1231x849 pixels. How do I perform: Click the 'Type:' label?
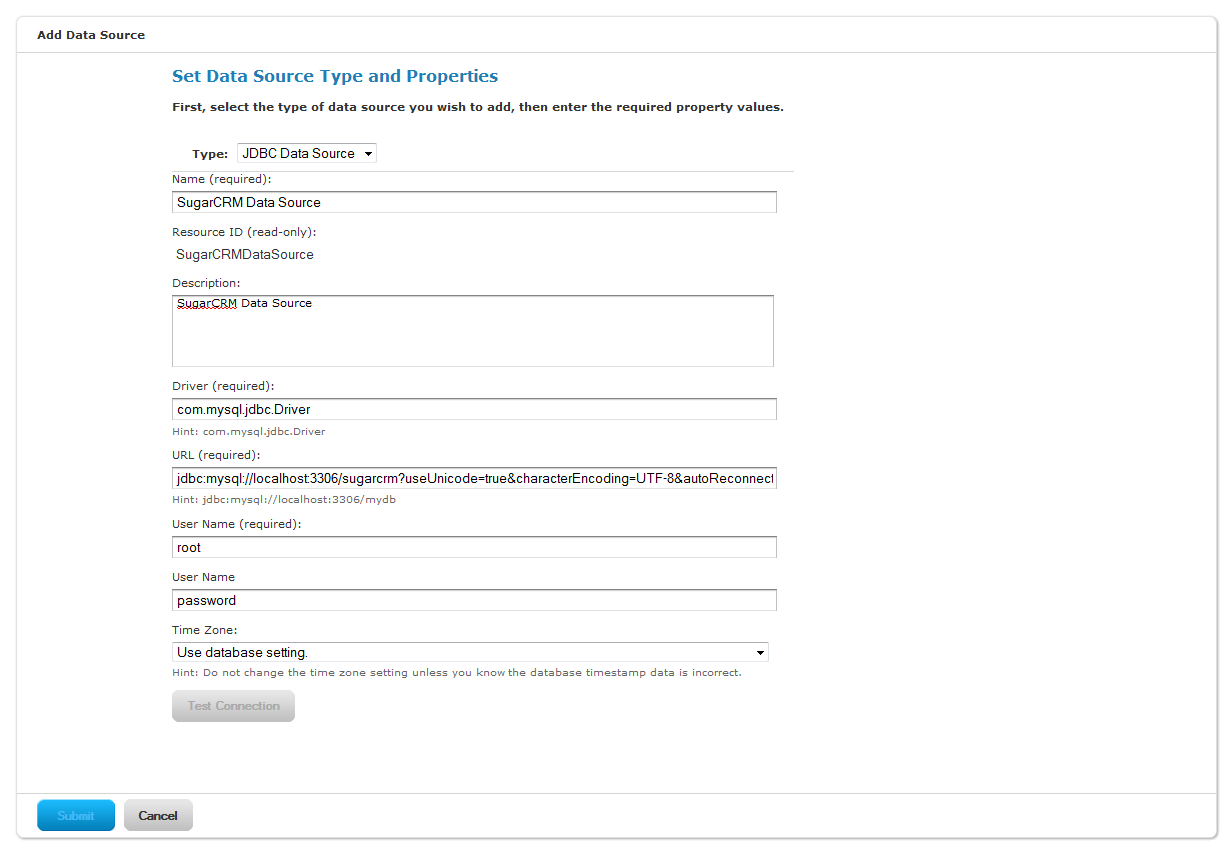(210, 154)
